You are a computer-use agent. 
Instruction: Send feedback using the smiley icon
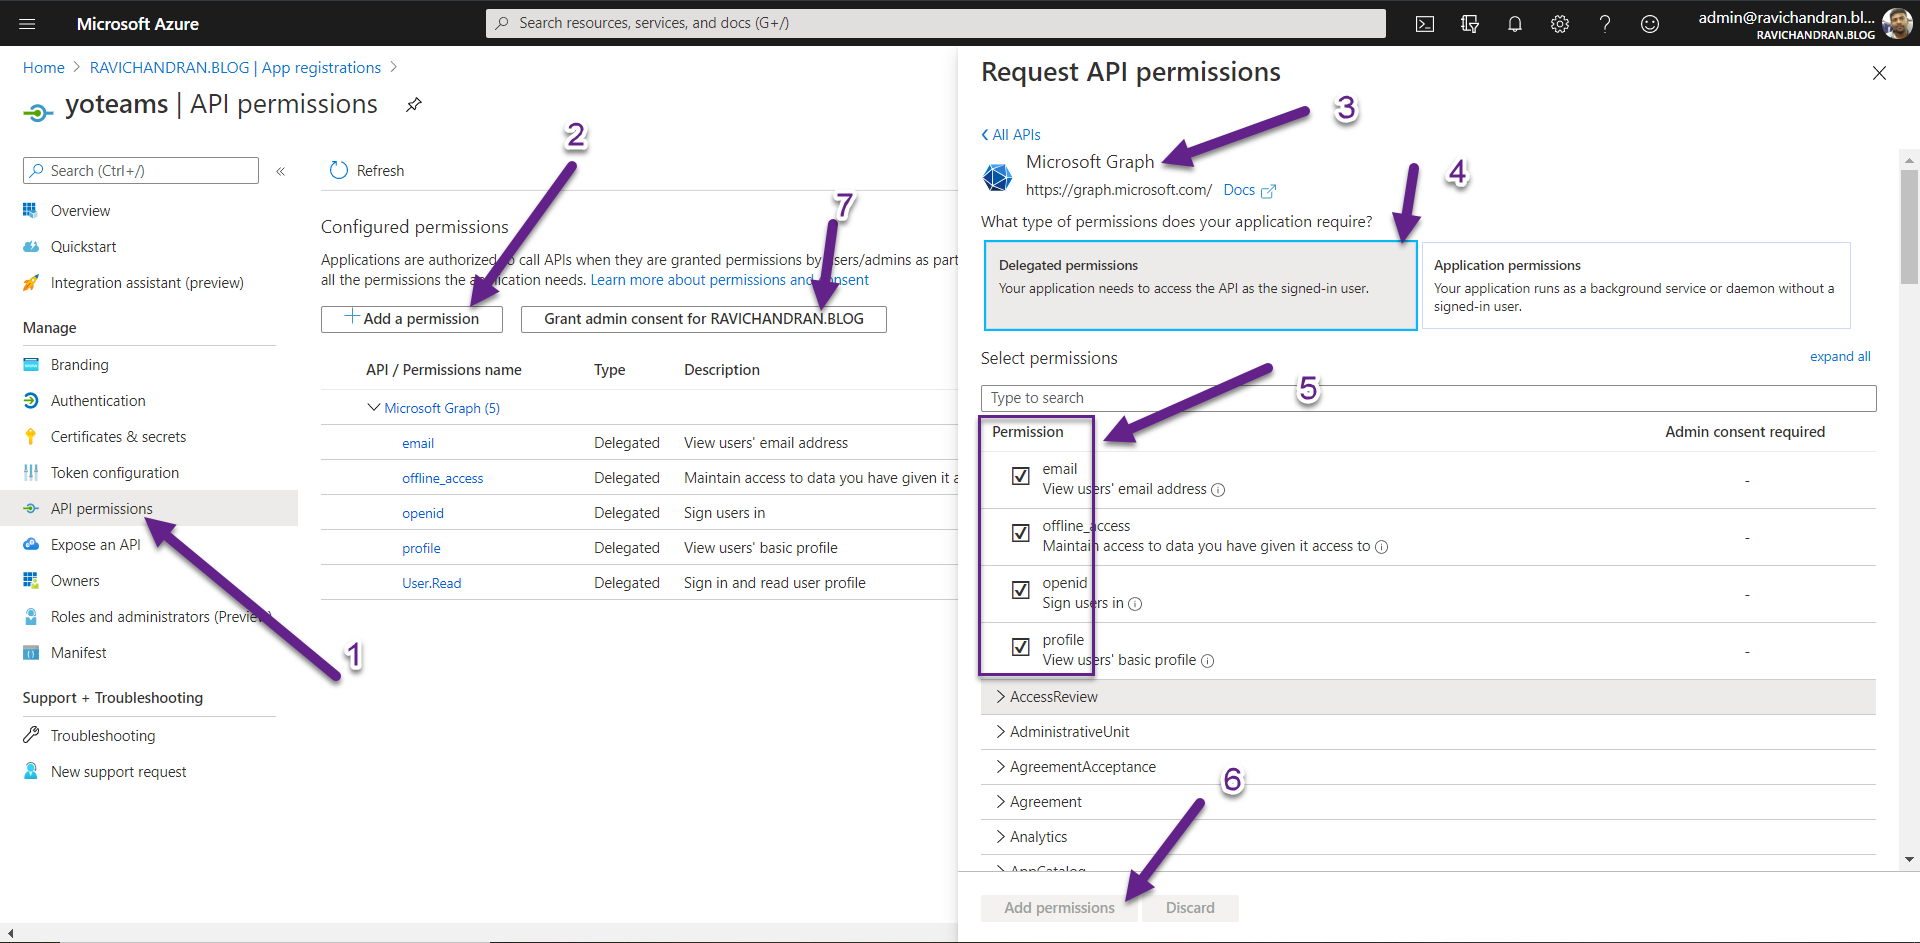pos(1649,23)
